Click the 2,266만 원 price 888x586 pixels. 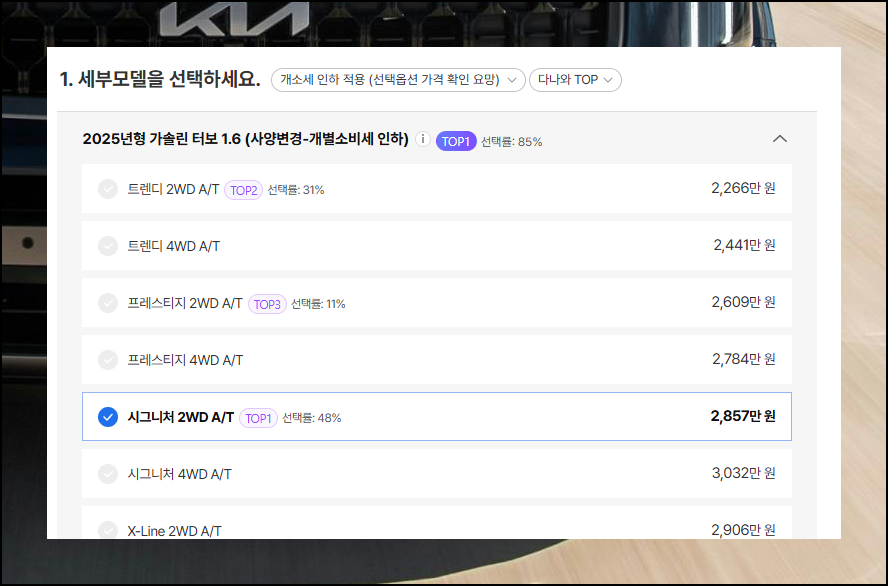[743, 188]
